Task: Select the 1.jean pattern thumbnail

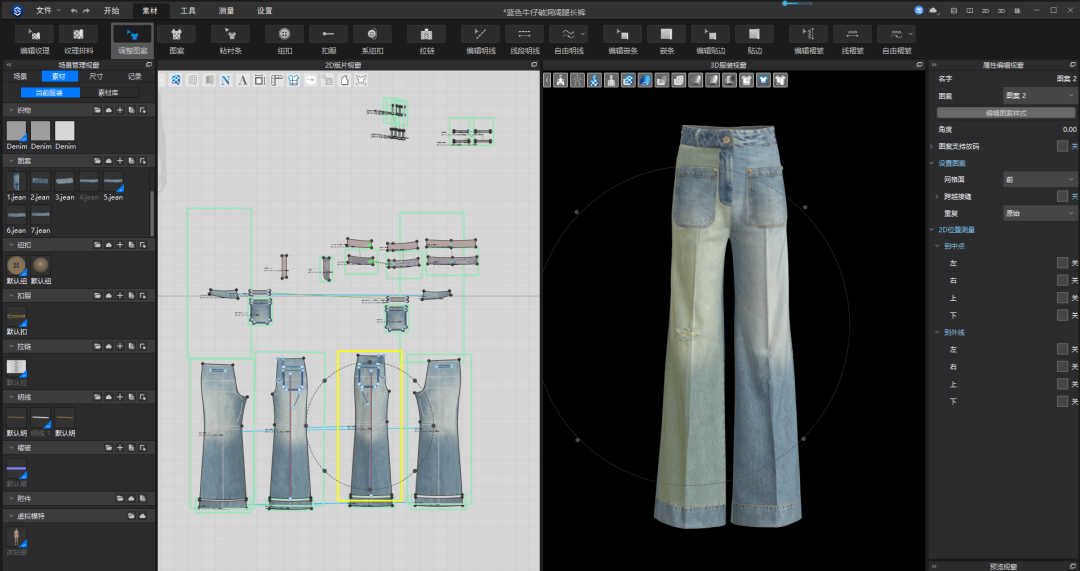Action: [16, 181]
